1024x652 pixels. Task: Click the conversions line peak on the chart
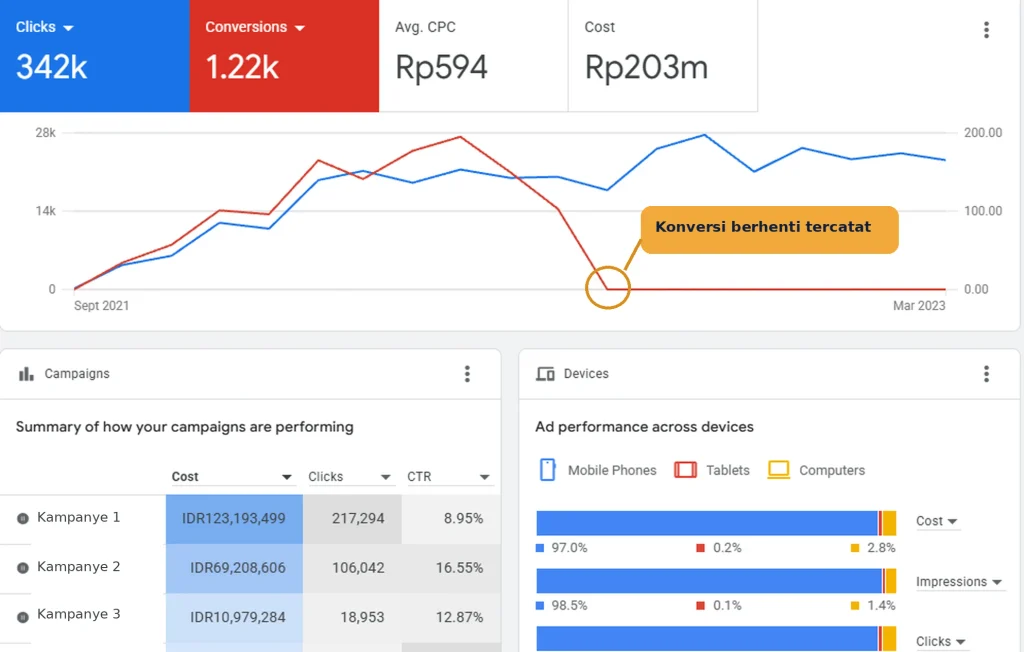tap(460, 137)
